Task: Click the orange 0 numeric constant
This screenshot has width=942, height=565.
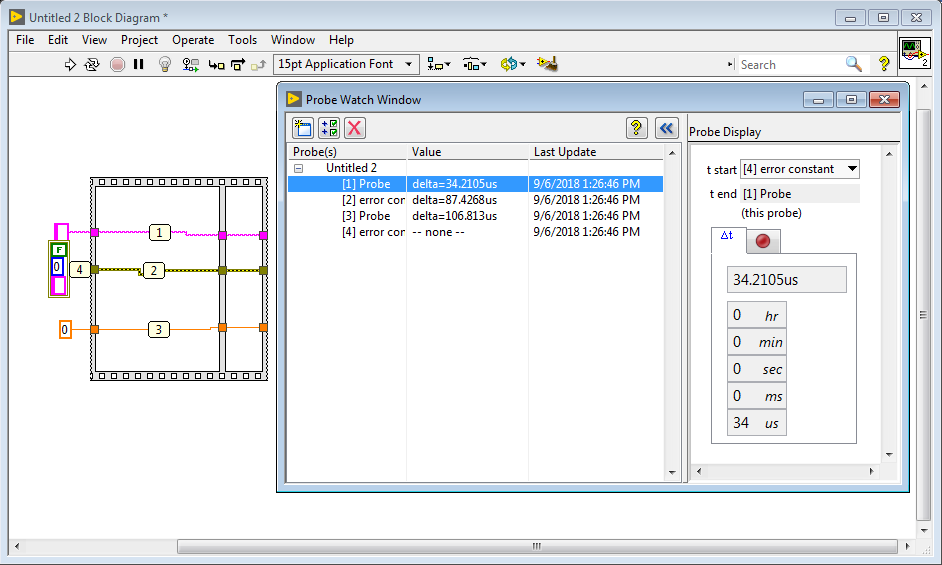Action: click(65, 329)
